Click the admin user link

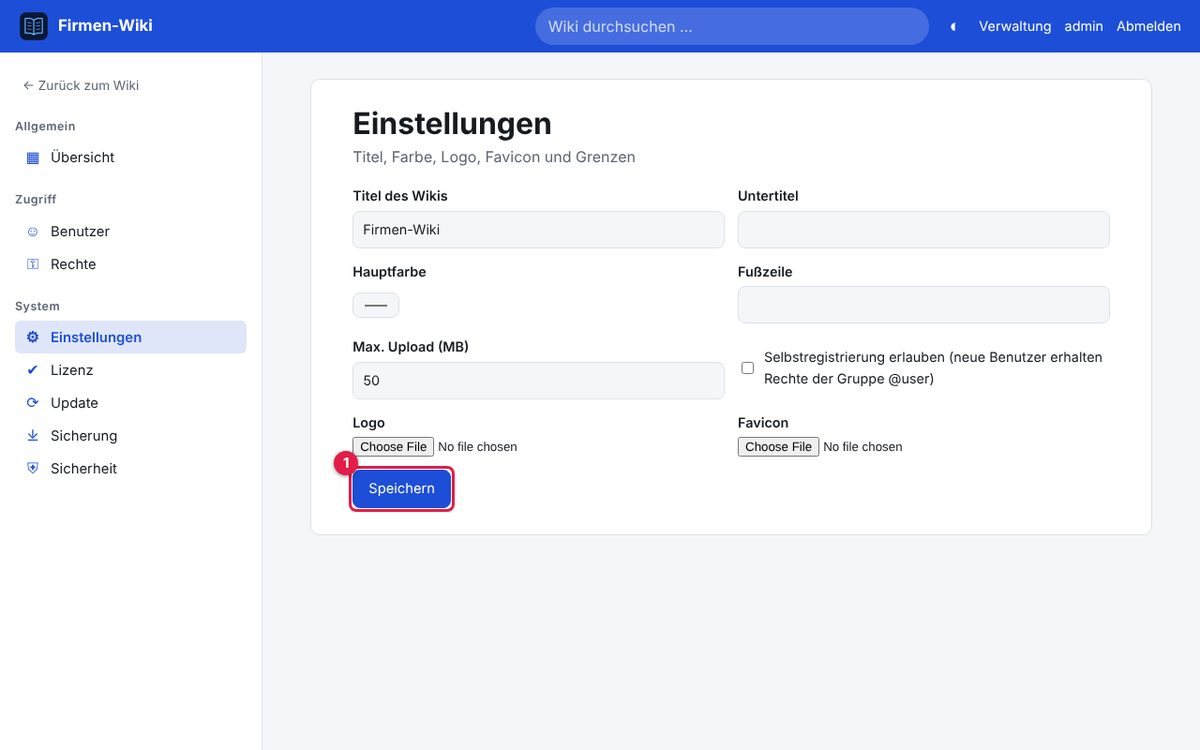[x=1084, y=27]
